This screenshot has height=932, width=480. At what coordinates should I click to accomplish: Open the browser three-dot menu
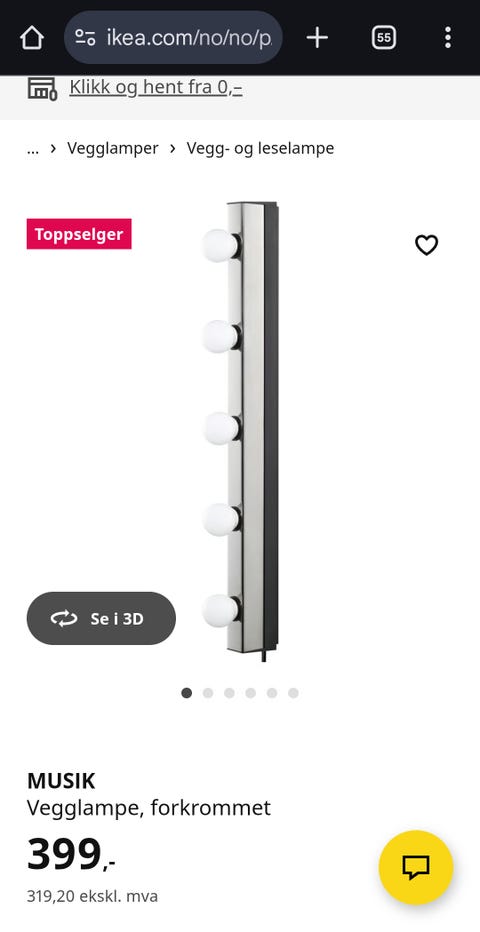pyautogui.click(x=448, y=38)
